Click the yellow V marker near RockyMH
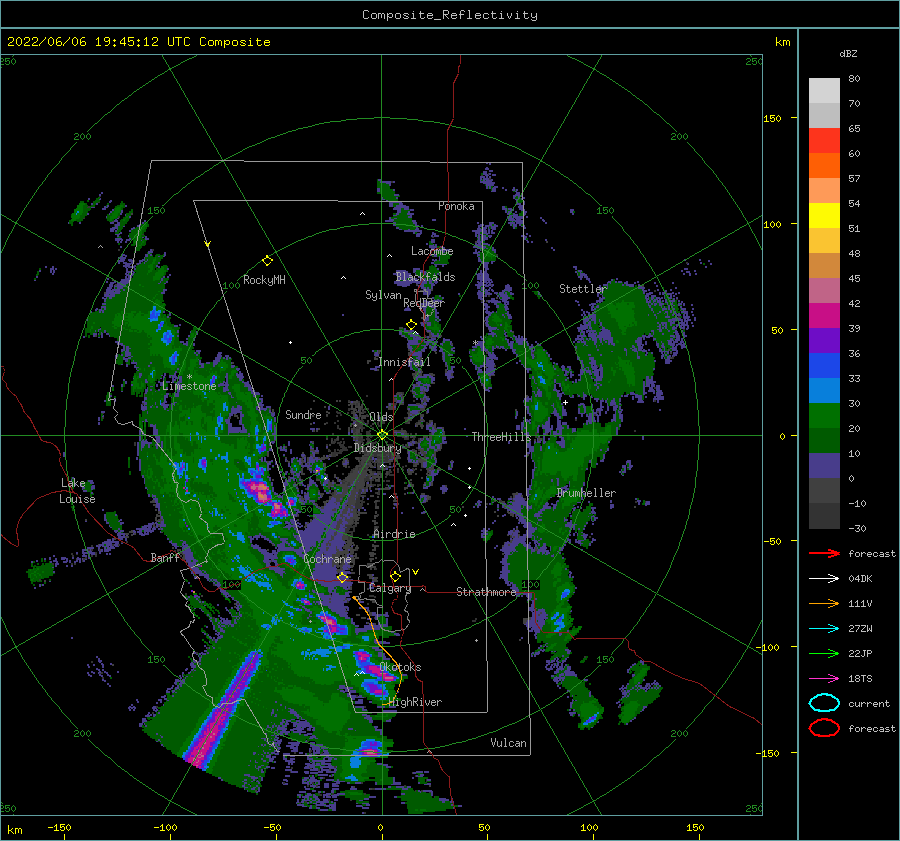Image resolution: width=900 pixels, height=841 pixels. tap(208, 244)
